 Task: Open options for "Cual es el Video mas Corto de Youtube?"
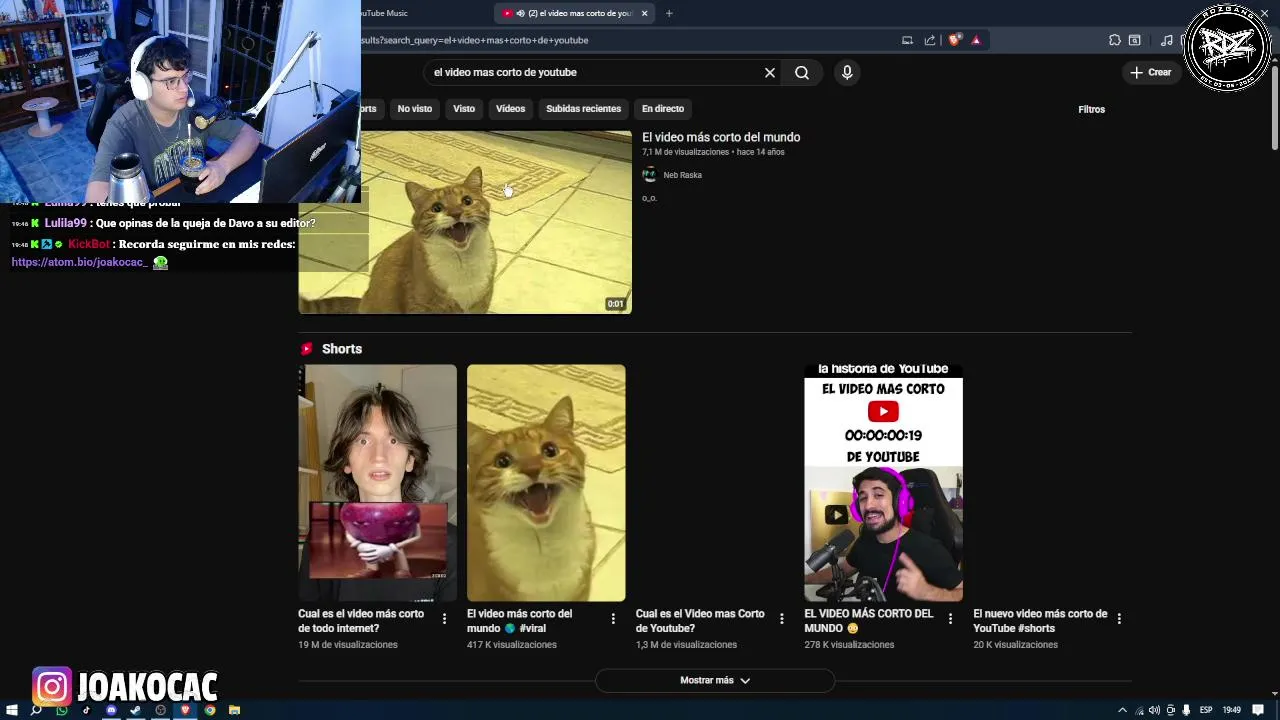[782, 619]
